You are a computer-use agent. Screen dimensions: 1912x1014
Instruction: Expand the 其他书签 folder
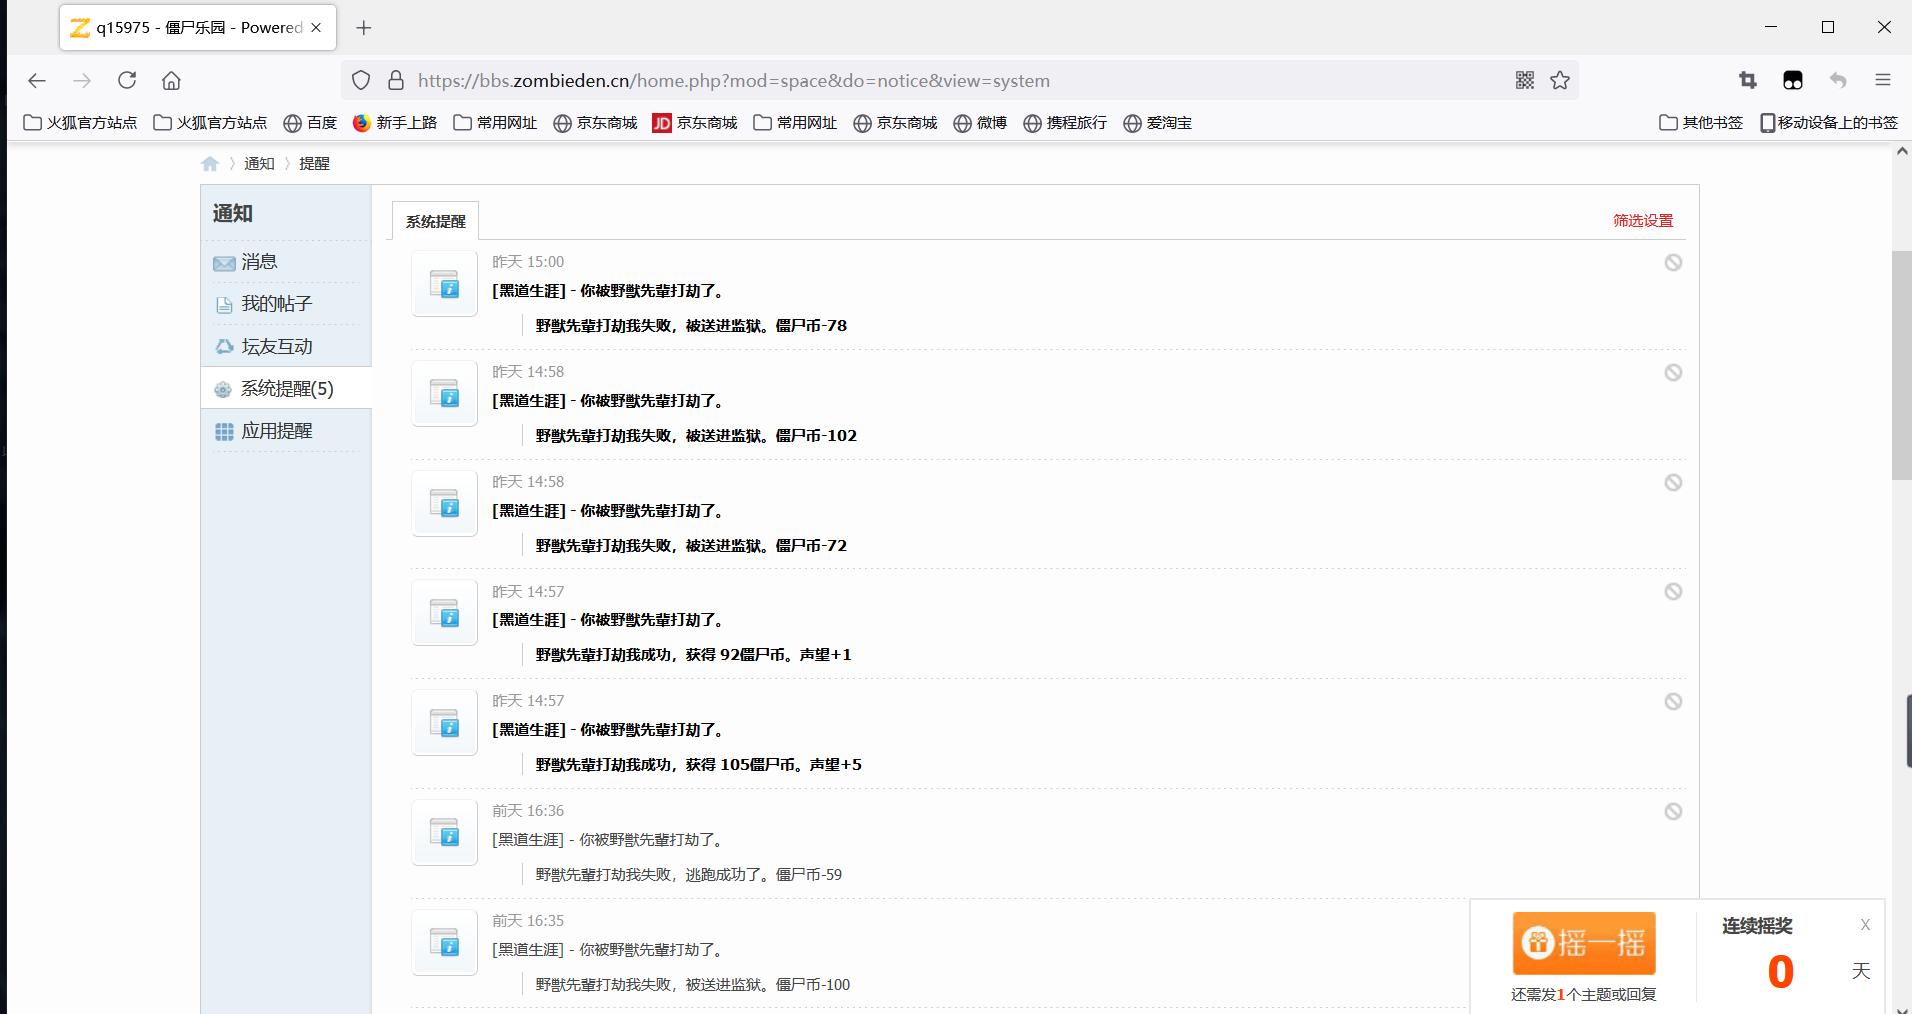1701,123
